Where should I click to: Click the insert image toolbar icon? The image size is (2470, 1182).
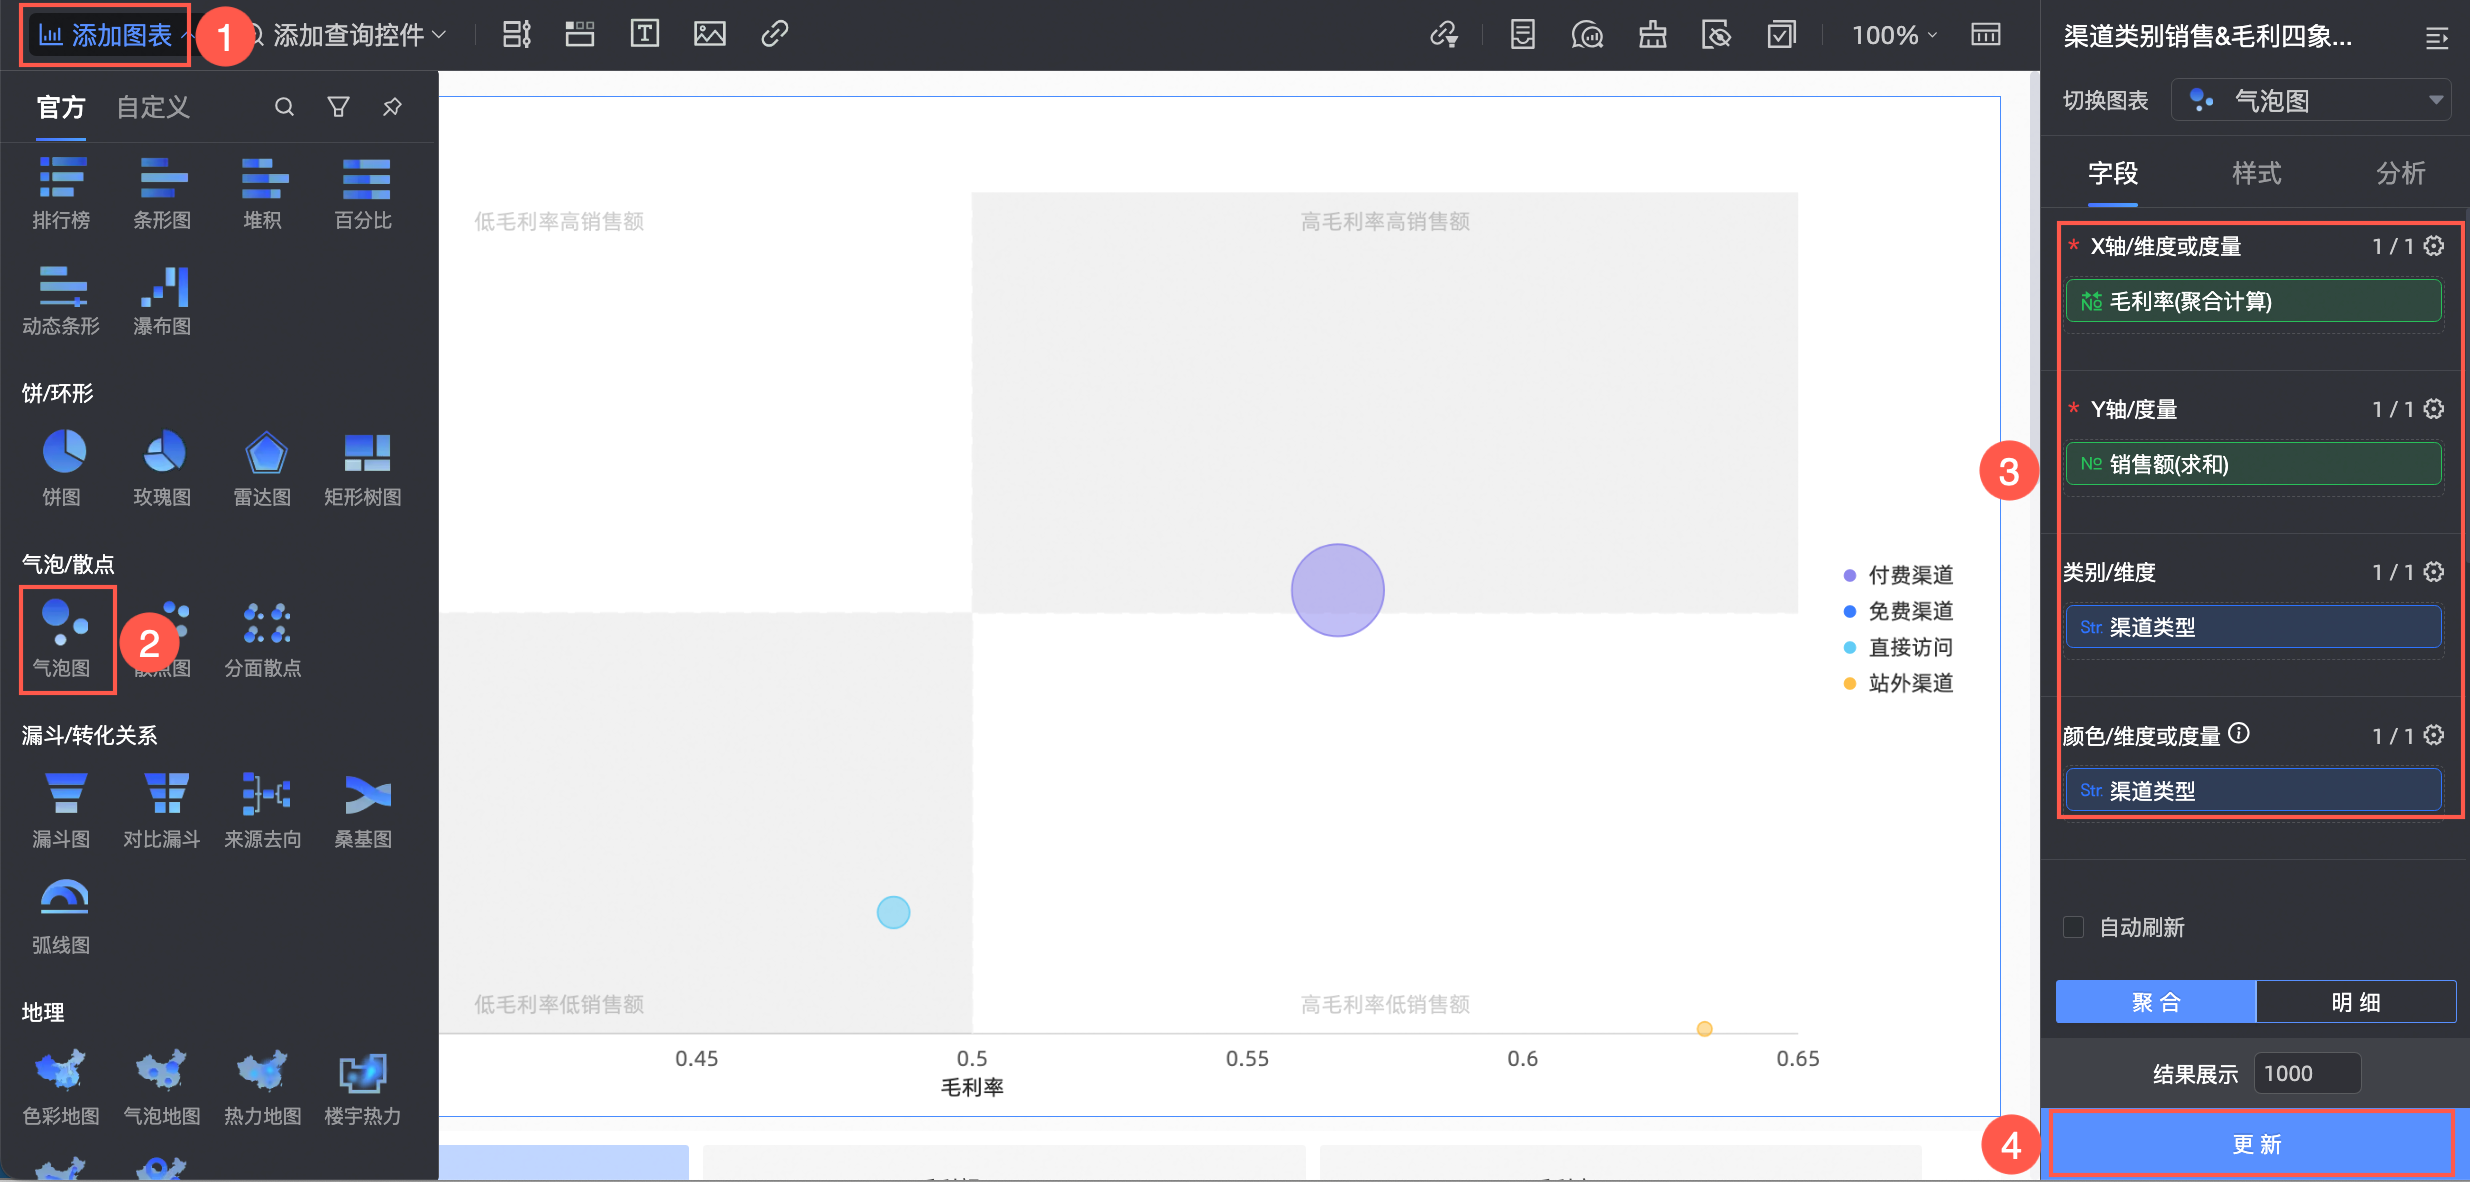pos(709,35)
